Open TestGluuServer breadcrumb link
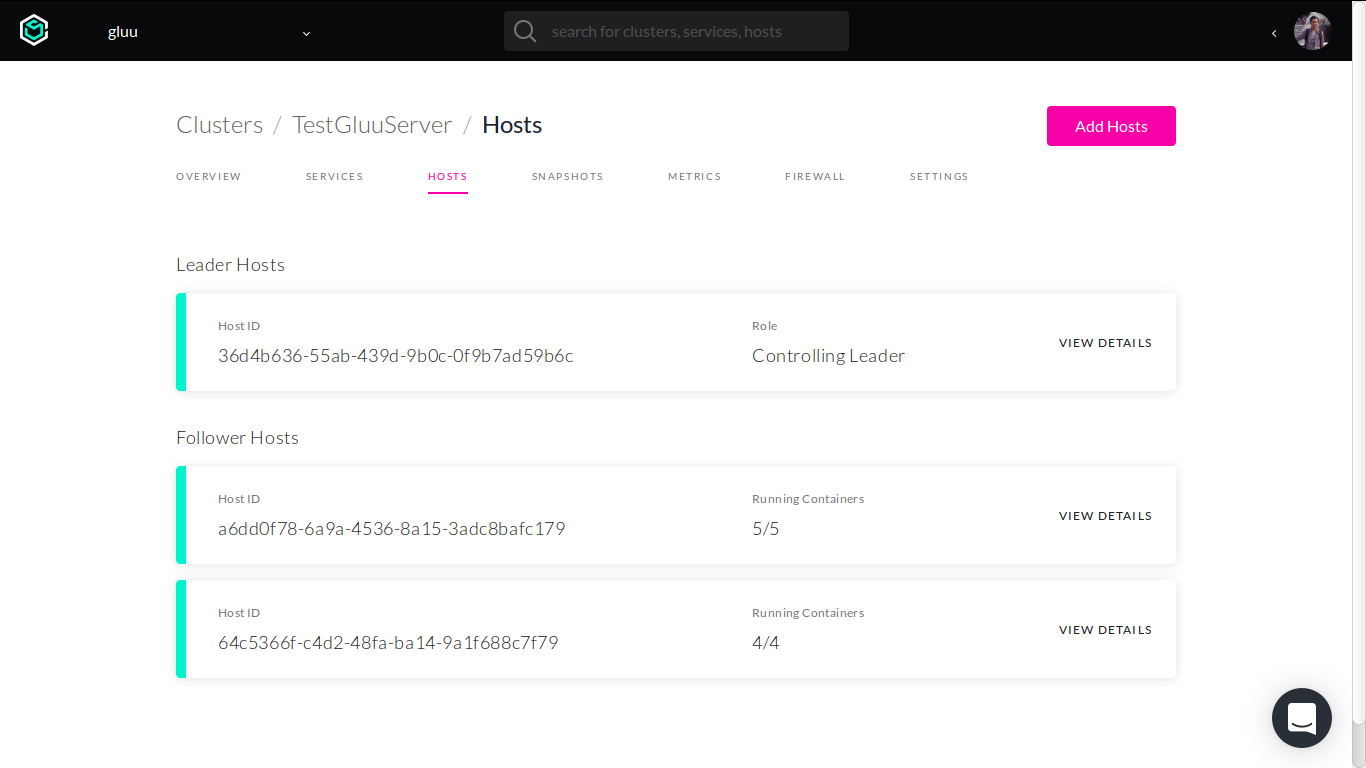1366x768 pixels. click(x=372, y=125)
